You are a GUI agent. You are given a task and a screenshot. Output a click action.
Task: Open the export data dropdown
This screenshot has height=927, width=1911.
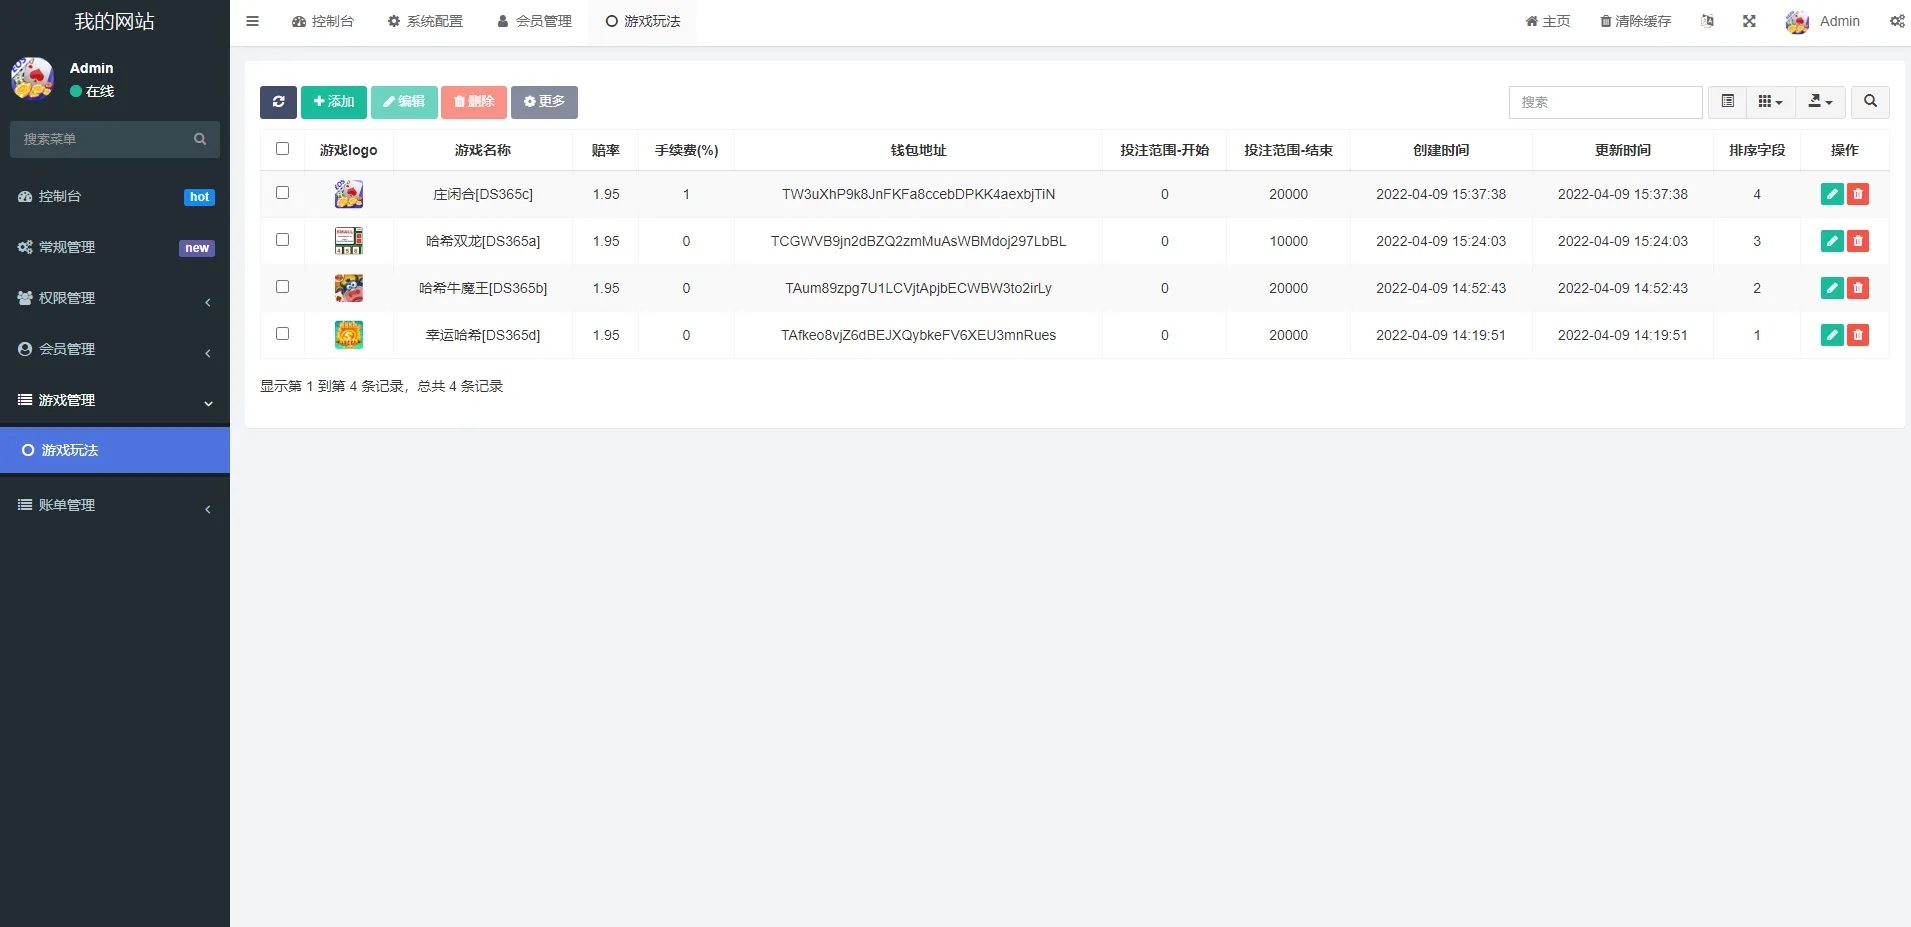pos(1820,102)
